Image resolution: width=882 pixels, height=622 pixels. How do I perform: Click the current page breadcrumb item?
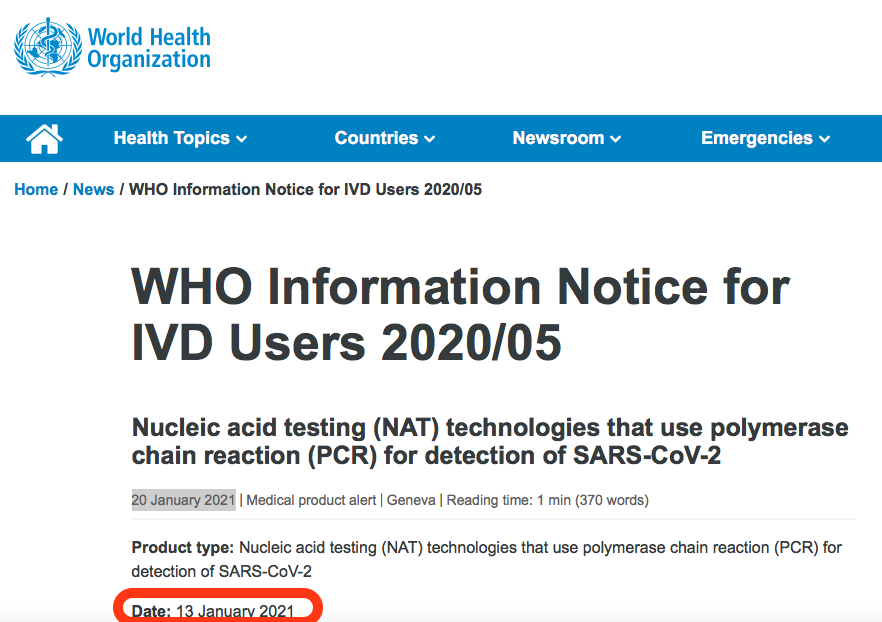click(x=303, y=189)
